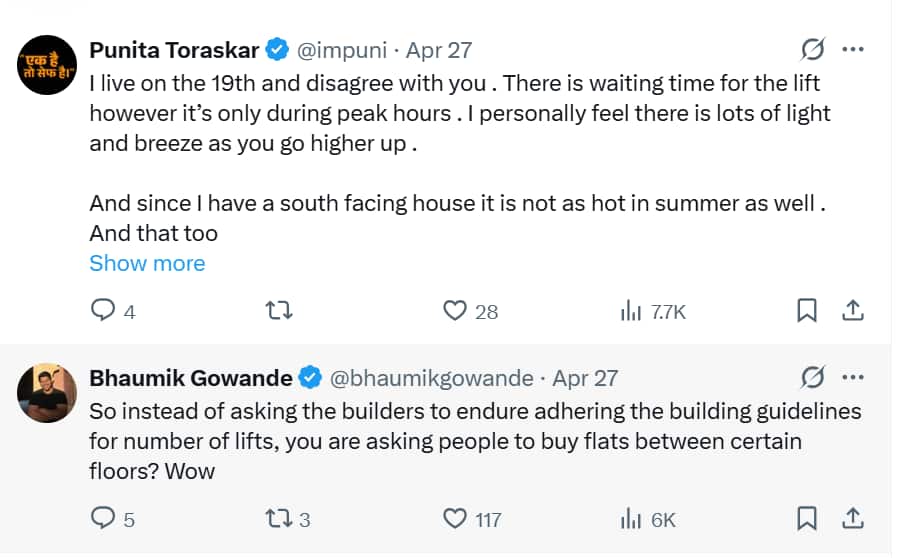
Task: Open more options for Bhaumik's tweet
Action: click(853, 378)
